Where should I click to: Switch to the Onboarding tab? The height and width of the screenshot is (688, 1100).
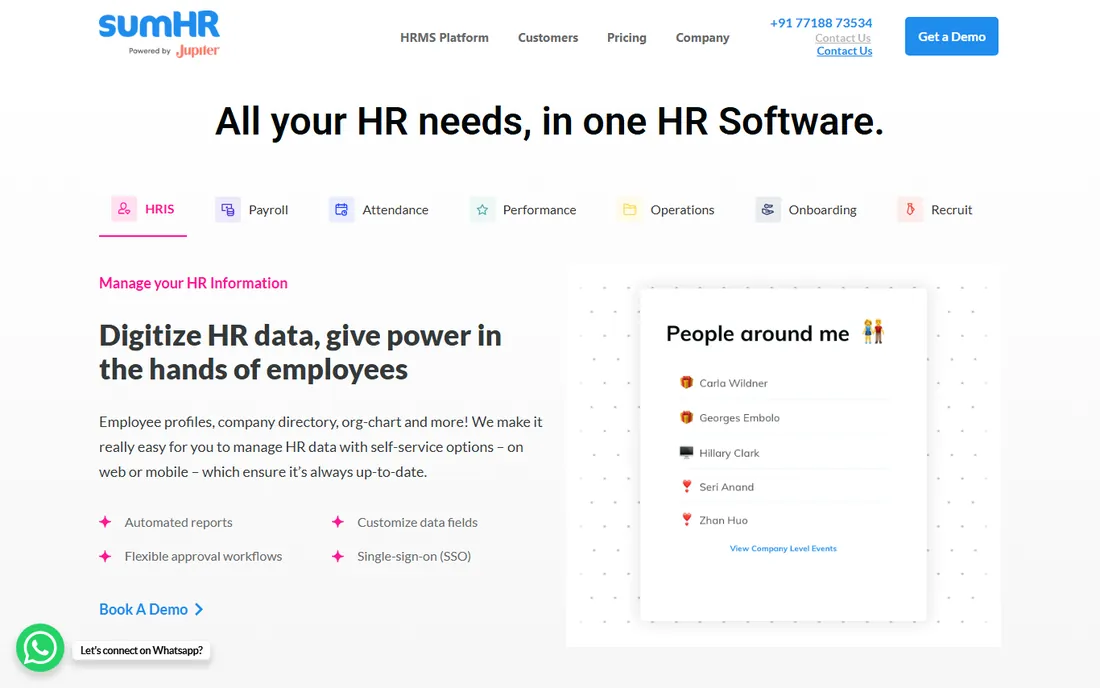[806, 210]
